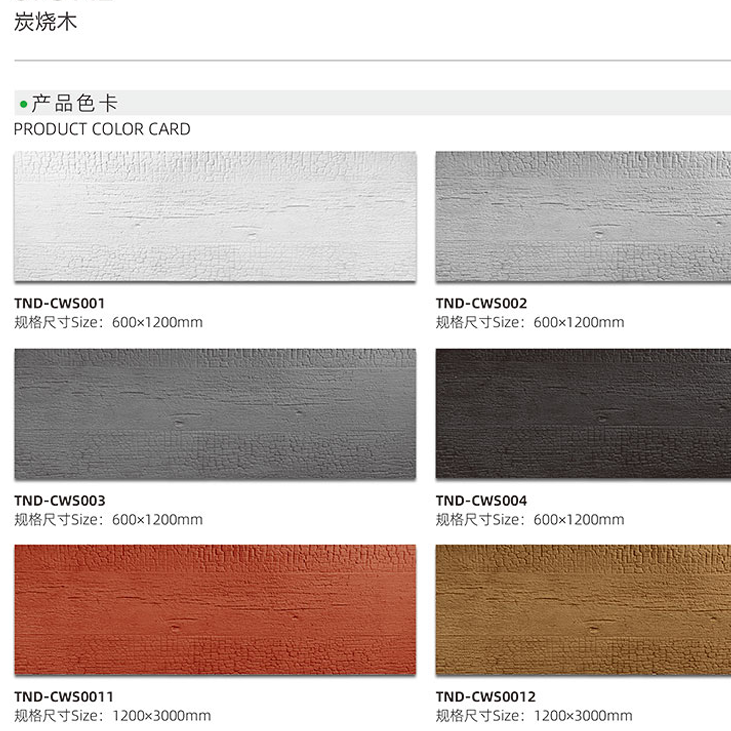Click the 1200×3000mm size under TND-CWS0011
The image size is (731, 731).
point(161,716)
